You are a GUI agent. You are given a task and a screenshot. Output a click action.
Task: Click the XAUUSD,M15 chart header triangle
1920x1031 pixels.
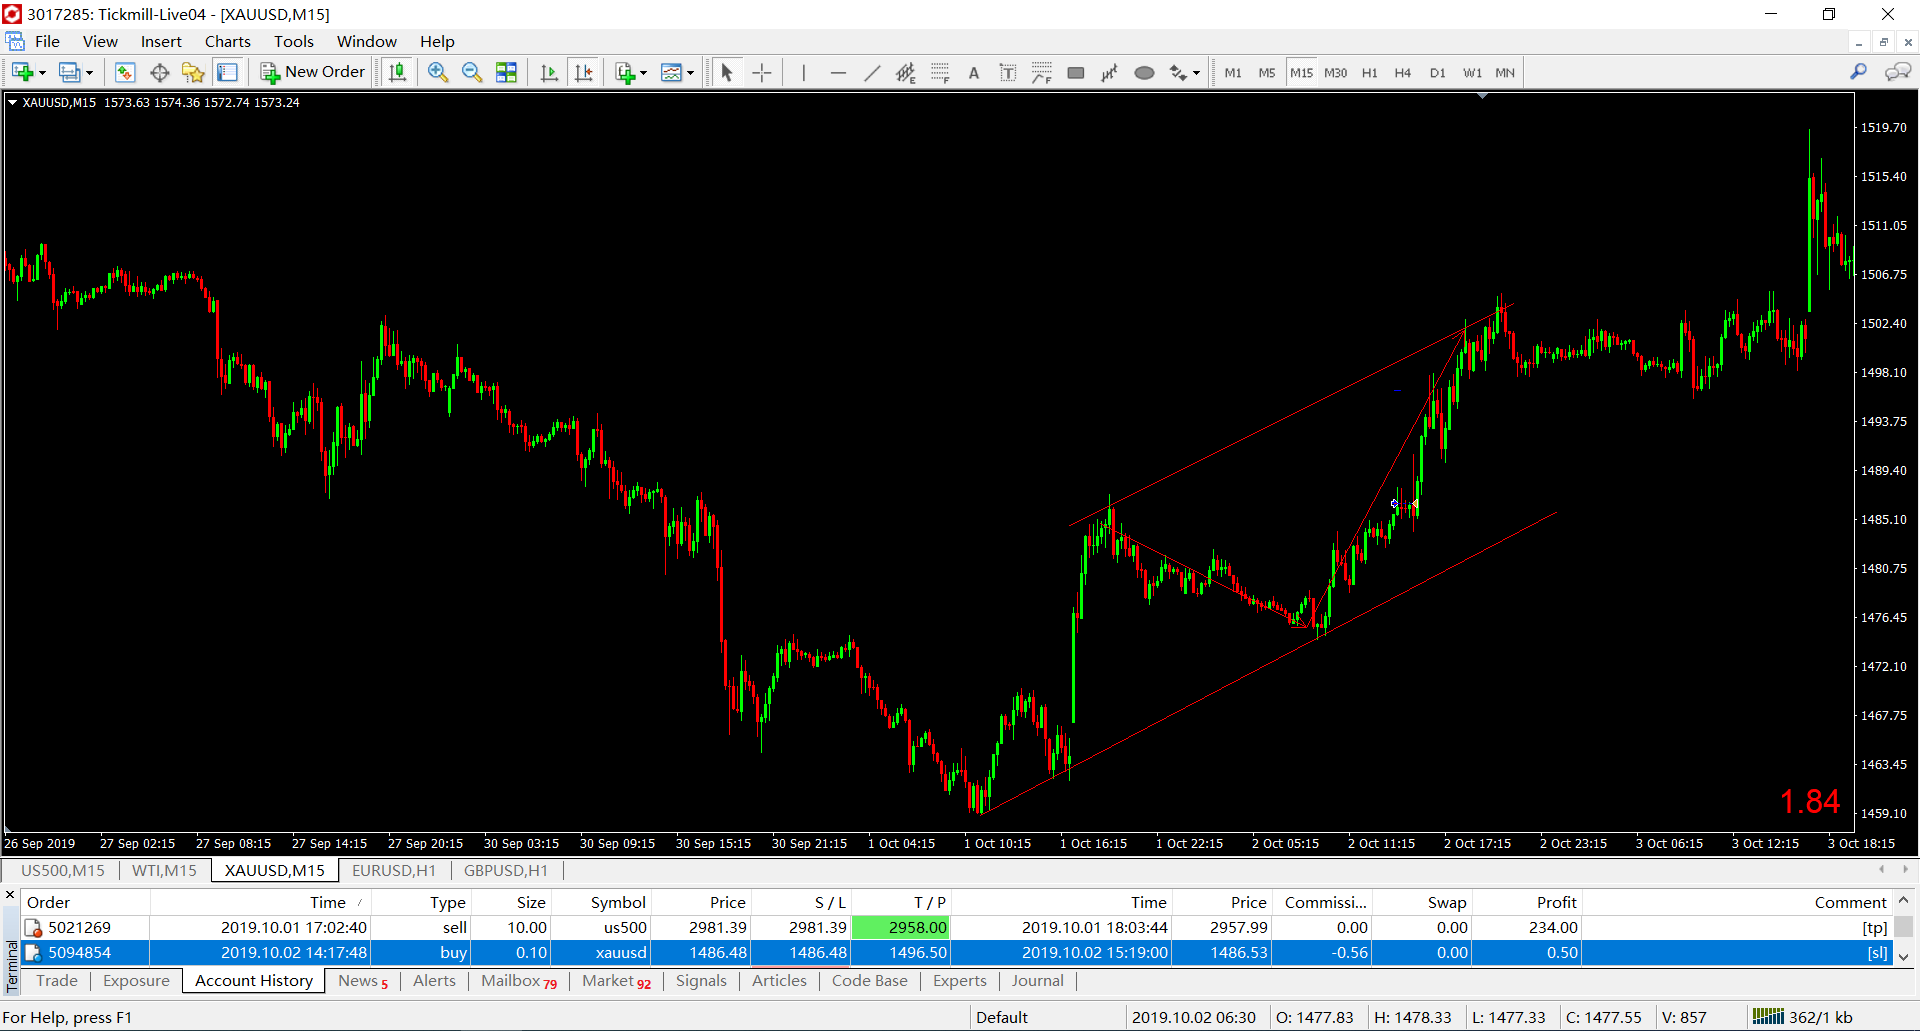[x=13, y=102]
